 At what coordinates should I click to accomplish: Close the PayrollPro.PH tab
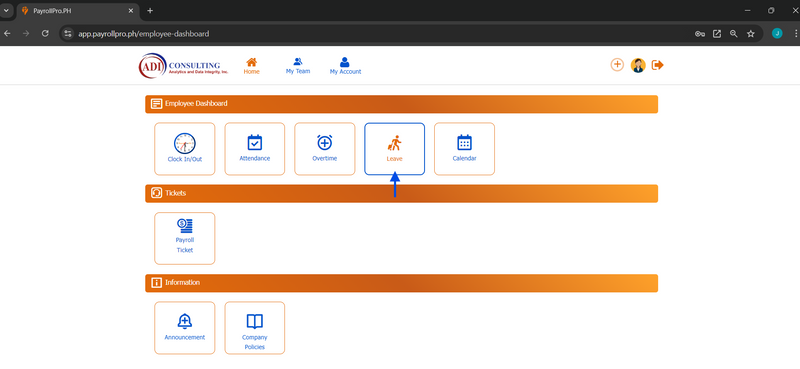click(131, 11)
